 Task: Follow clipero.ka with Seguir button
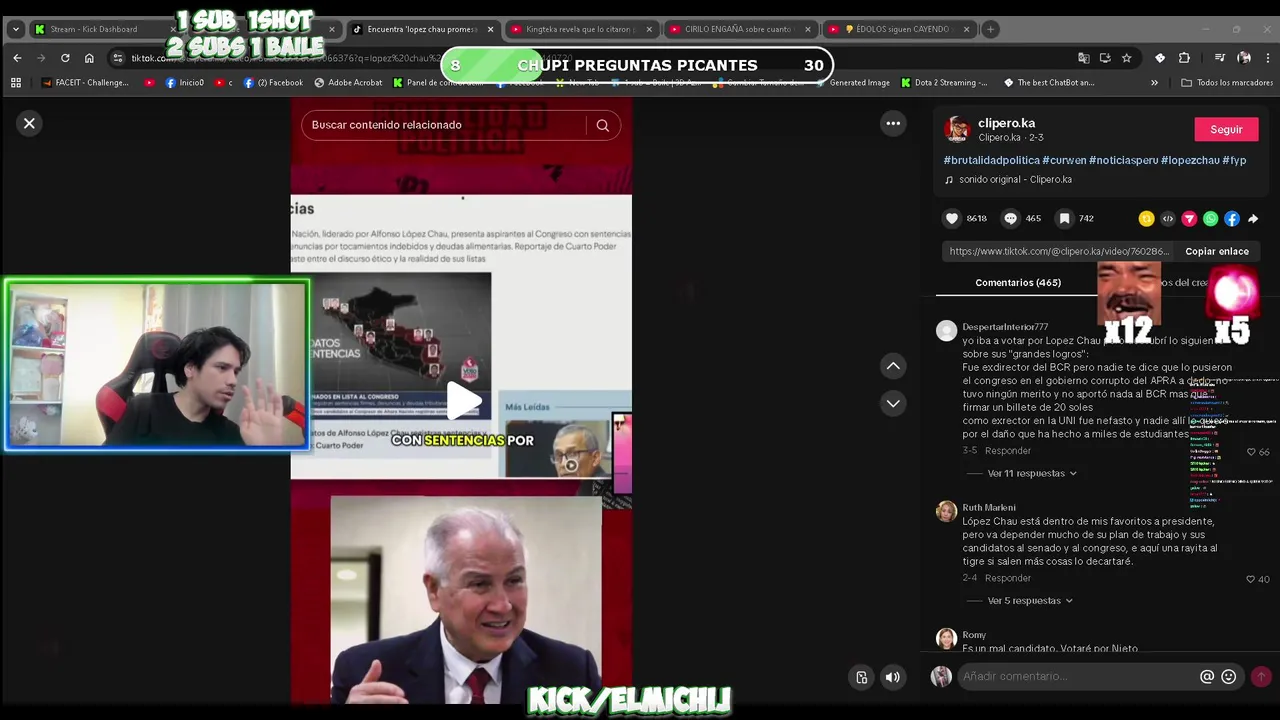(1226, 129)
